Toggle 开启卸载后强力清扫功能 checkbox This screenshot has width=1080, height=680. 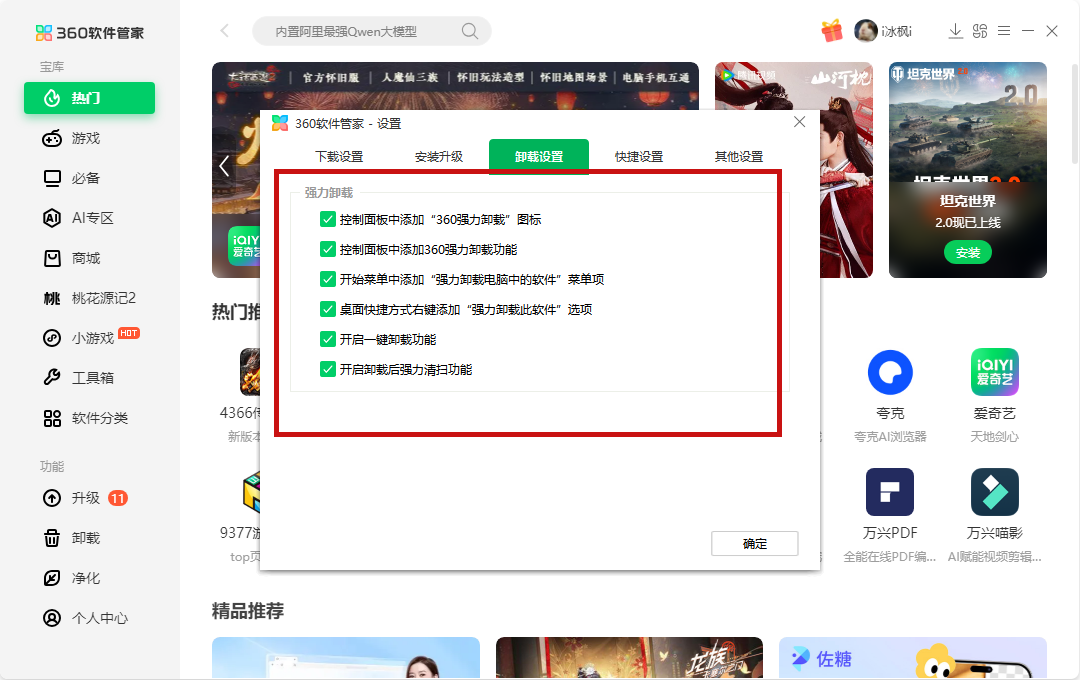click(x=328, y=369)
